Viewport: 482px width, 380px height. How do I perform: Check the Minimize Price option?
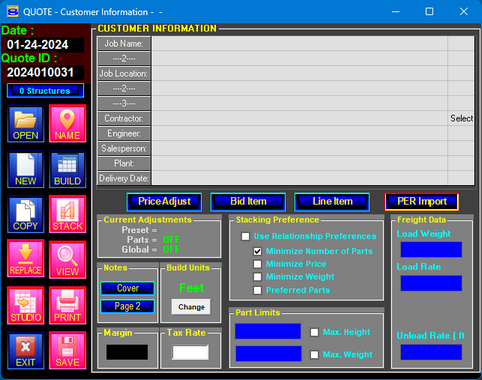tap(257, 264)
